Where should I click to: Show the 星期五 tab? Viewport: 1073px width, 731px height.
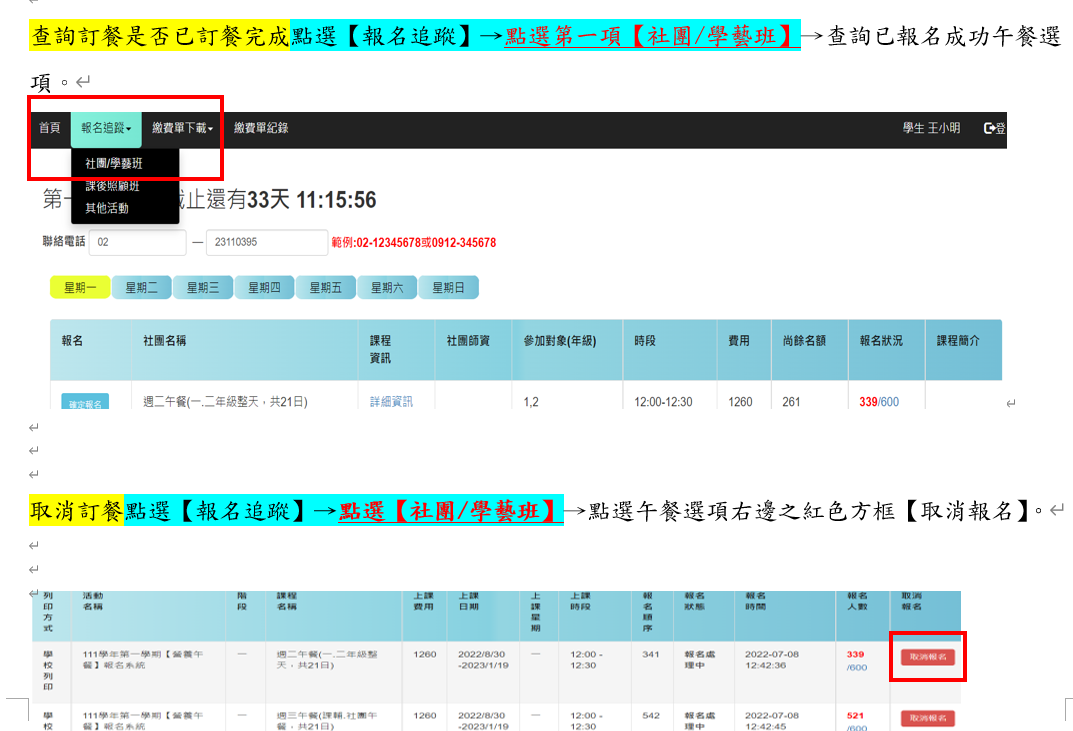click(325, 288)
